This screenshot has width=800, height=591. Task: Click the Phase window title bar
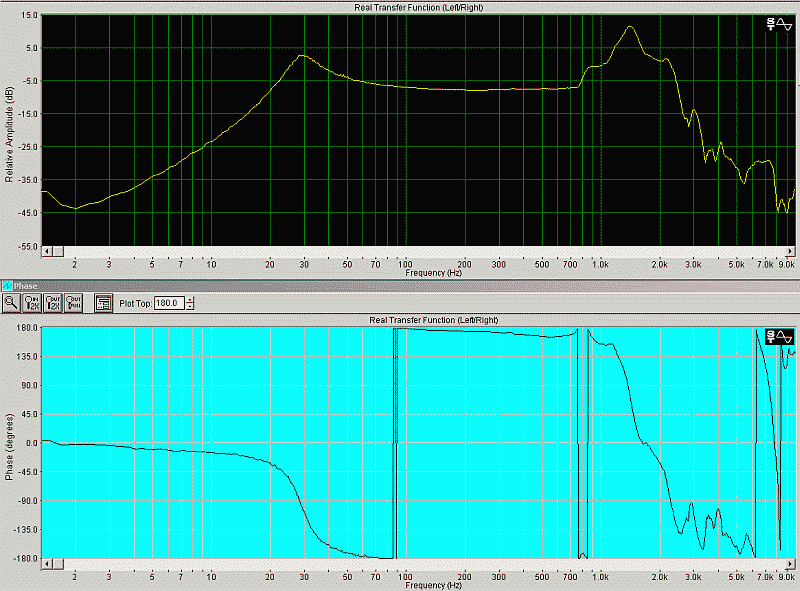(x=400, y=286)
